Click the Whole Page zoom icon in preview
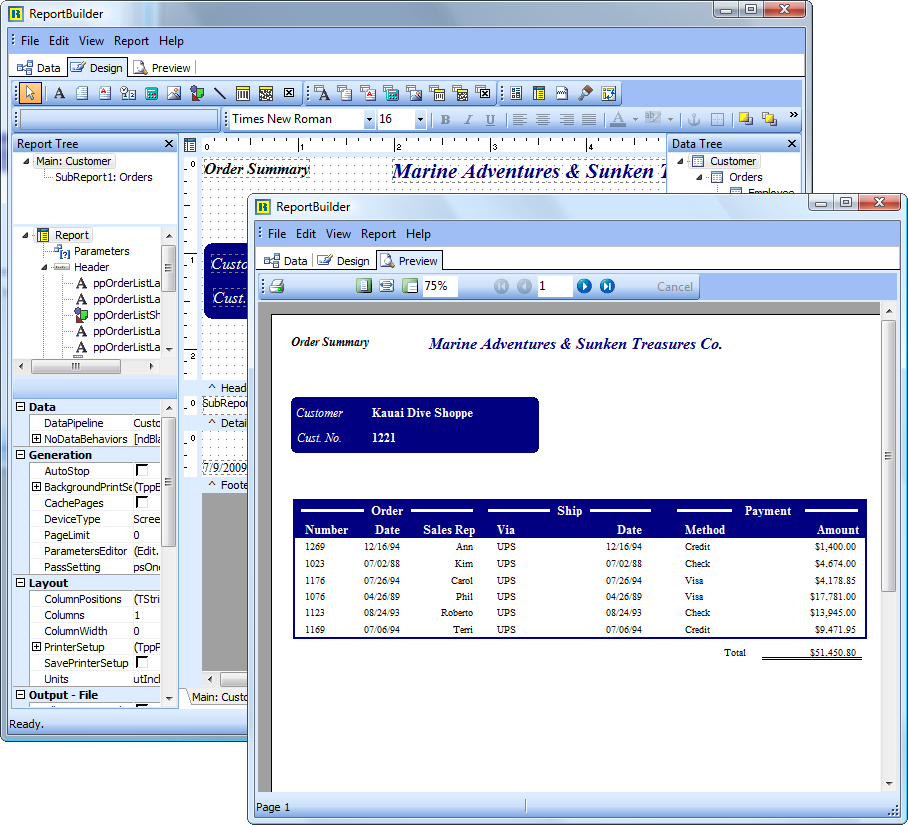908x825 pixels. (364, 286)
